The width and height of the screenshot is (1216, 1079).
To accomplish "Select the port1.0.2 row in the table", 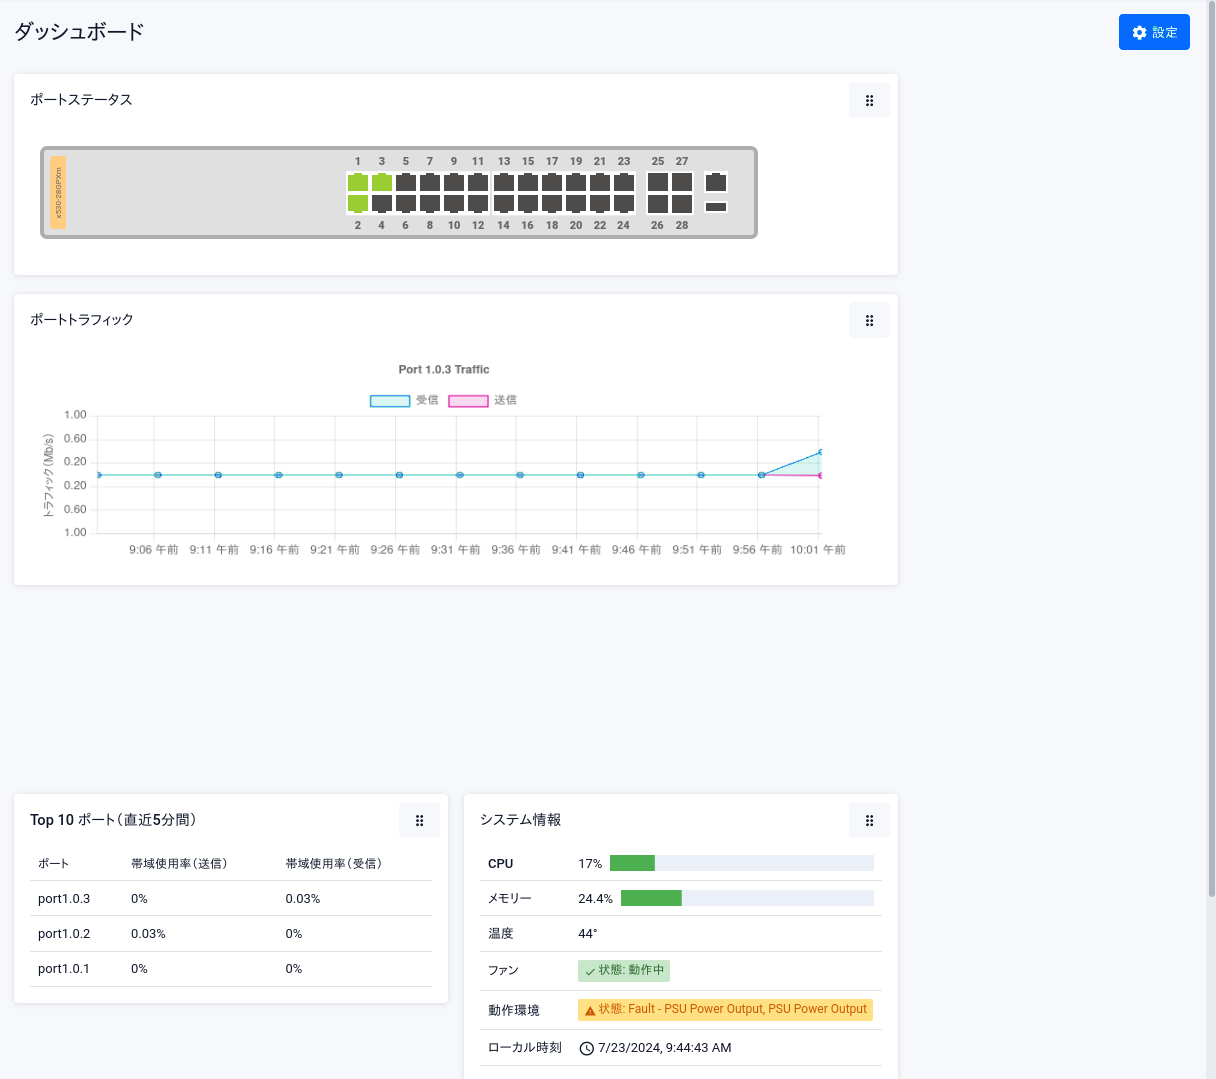I will point(230,934).
